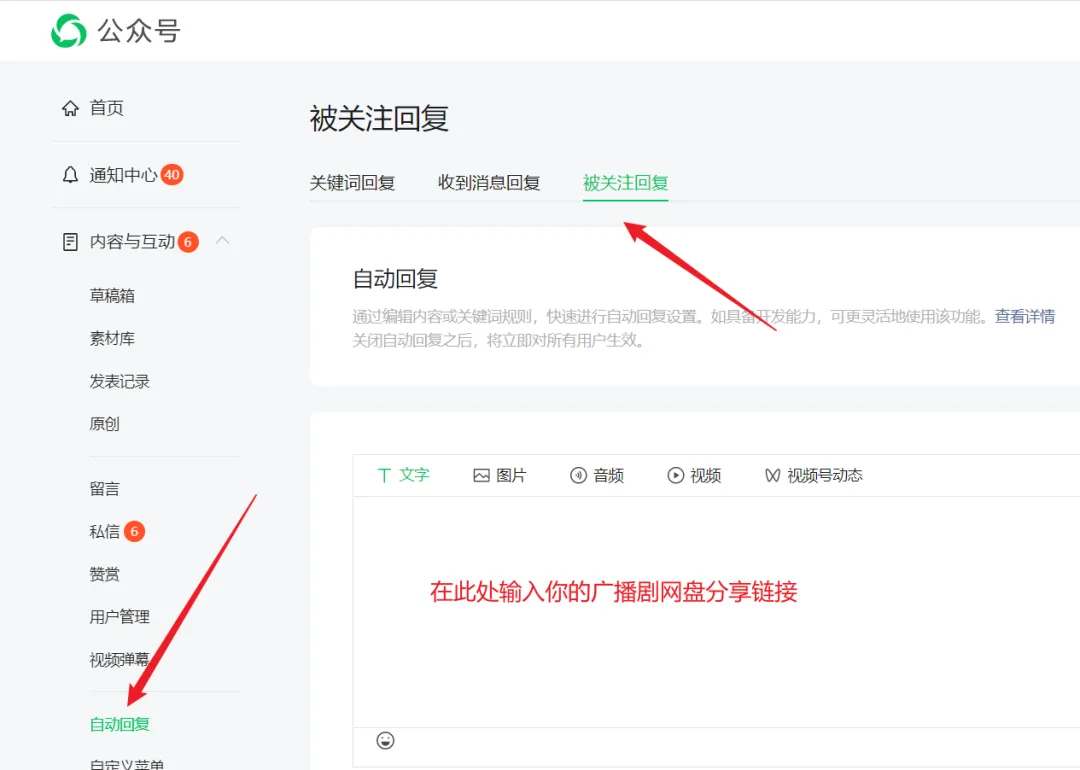Select the 图片 image reply type
The width and height of the screenshot is (1080, 770).
(x=500, y=476)
